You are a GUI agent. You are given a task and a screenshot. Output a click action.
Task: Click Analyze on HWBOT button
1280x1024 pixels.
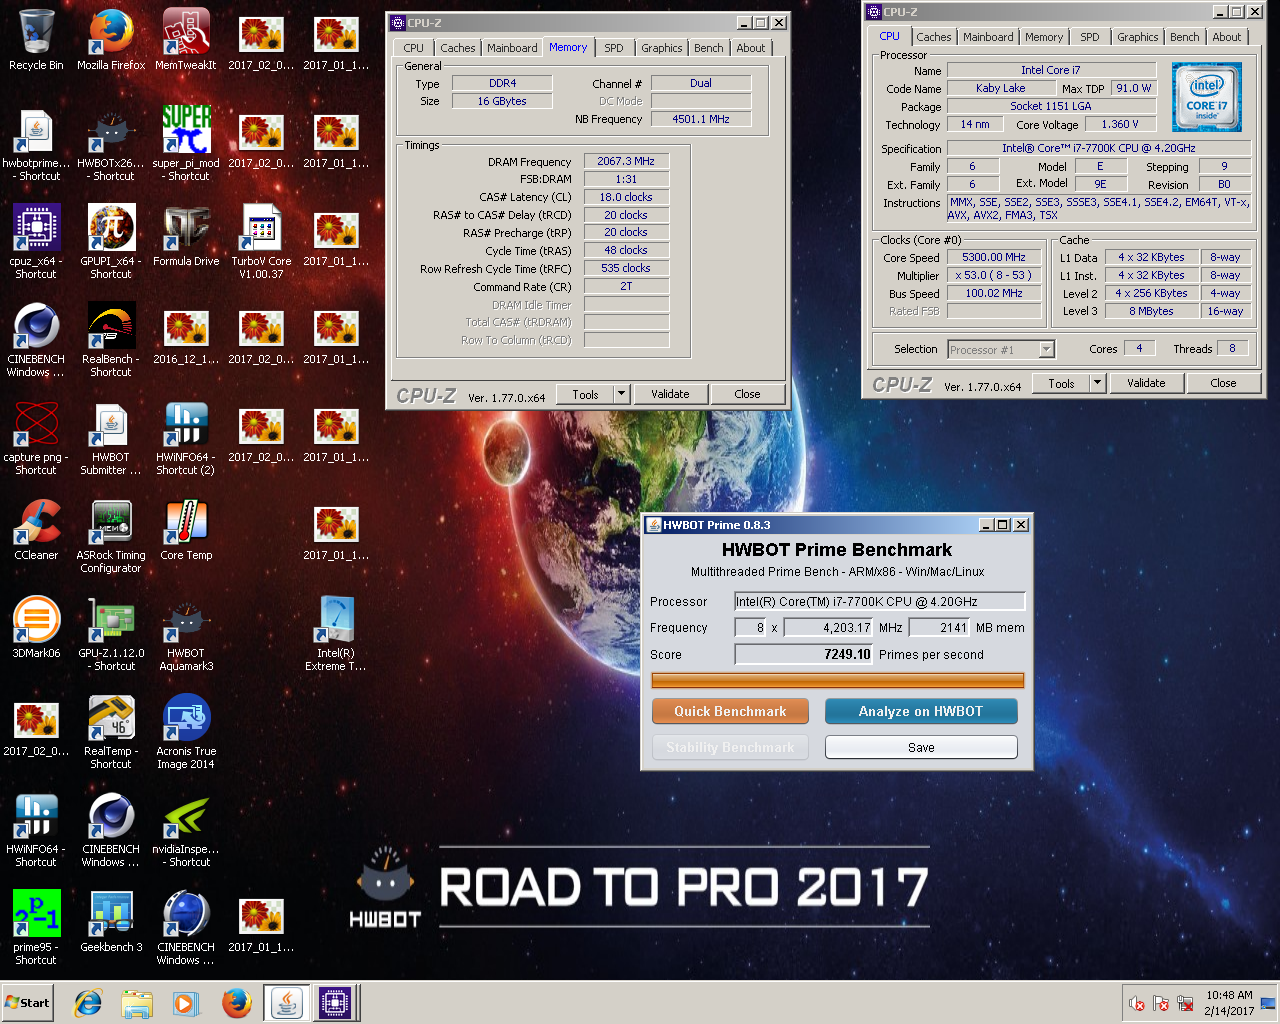click(x=921, y=711)
